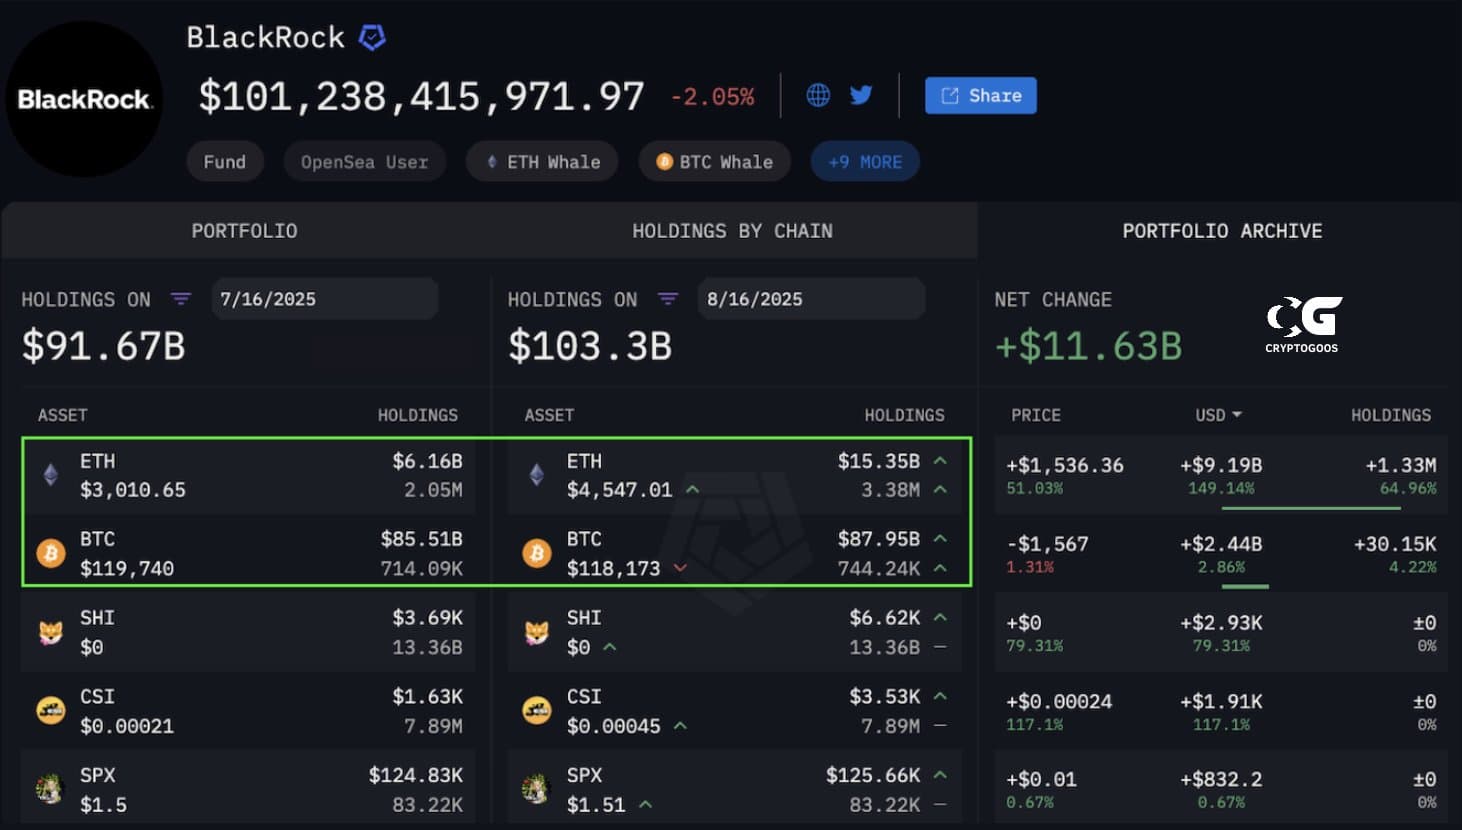Click the CSI coin icon
Image resolution: width=1462 pixels, height=830 pixels.
[51, 709]
